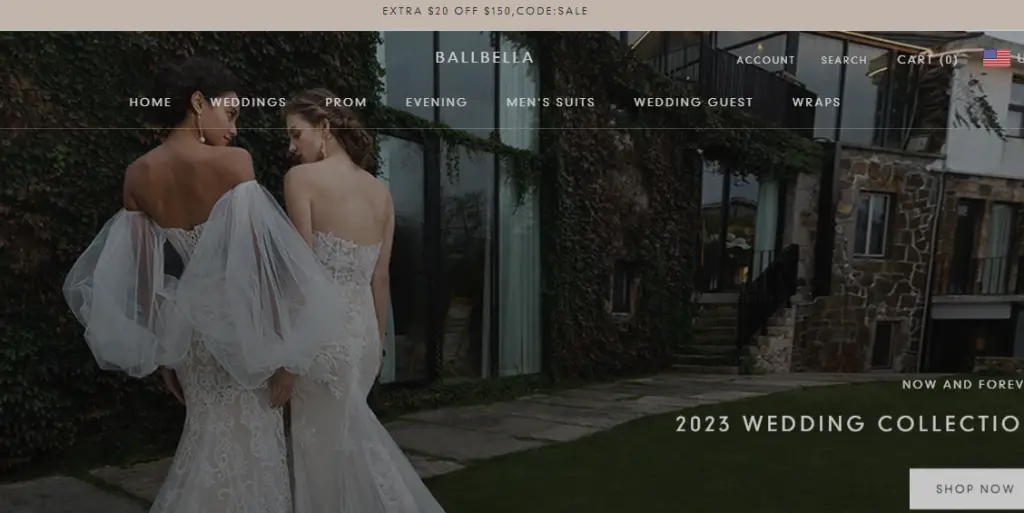Open the Search link in header
The height and width of the screenshot is (513, 1024).
[844, 60]
